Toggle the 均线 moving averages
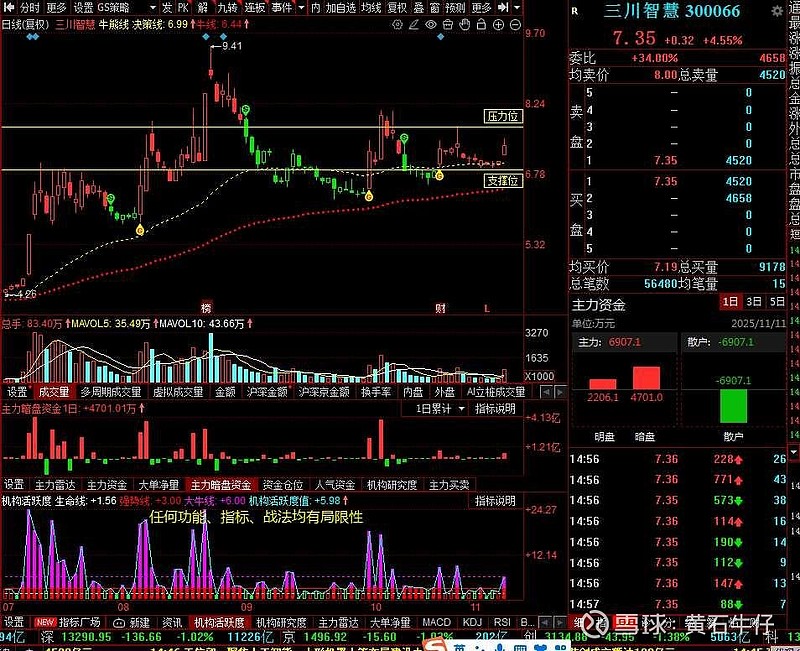 click(371, 8)
